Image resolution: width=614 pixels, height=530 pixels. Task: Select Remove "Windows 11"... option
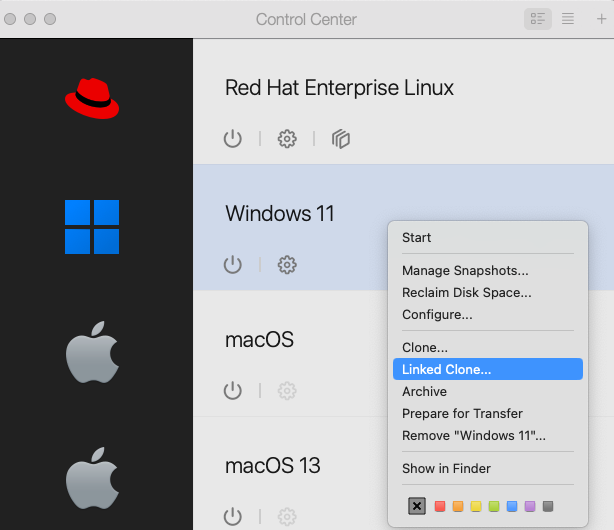(474, 436)
